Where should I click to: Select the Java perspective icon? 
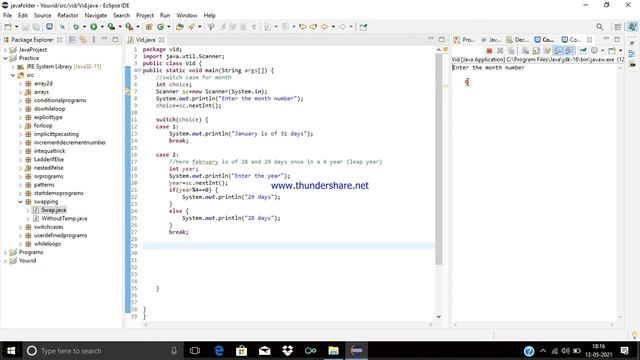(632, 27)
